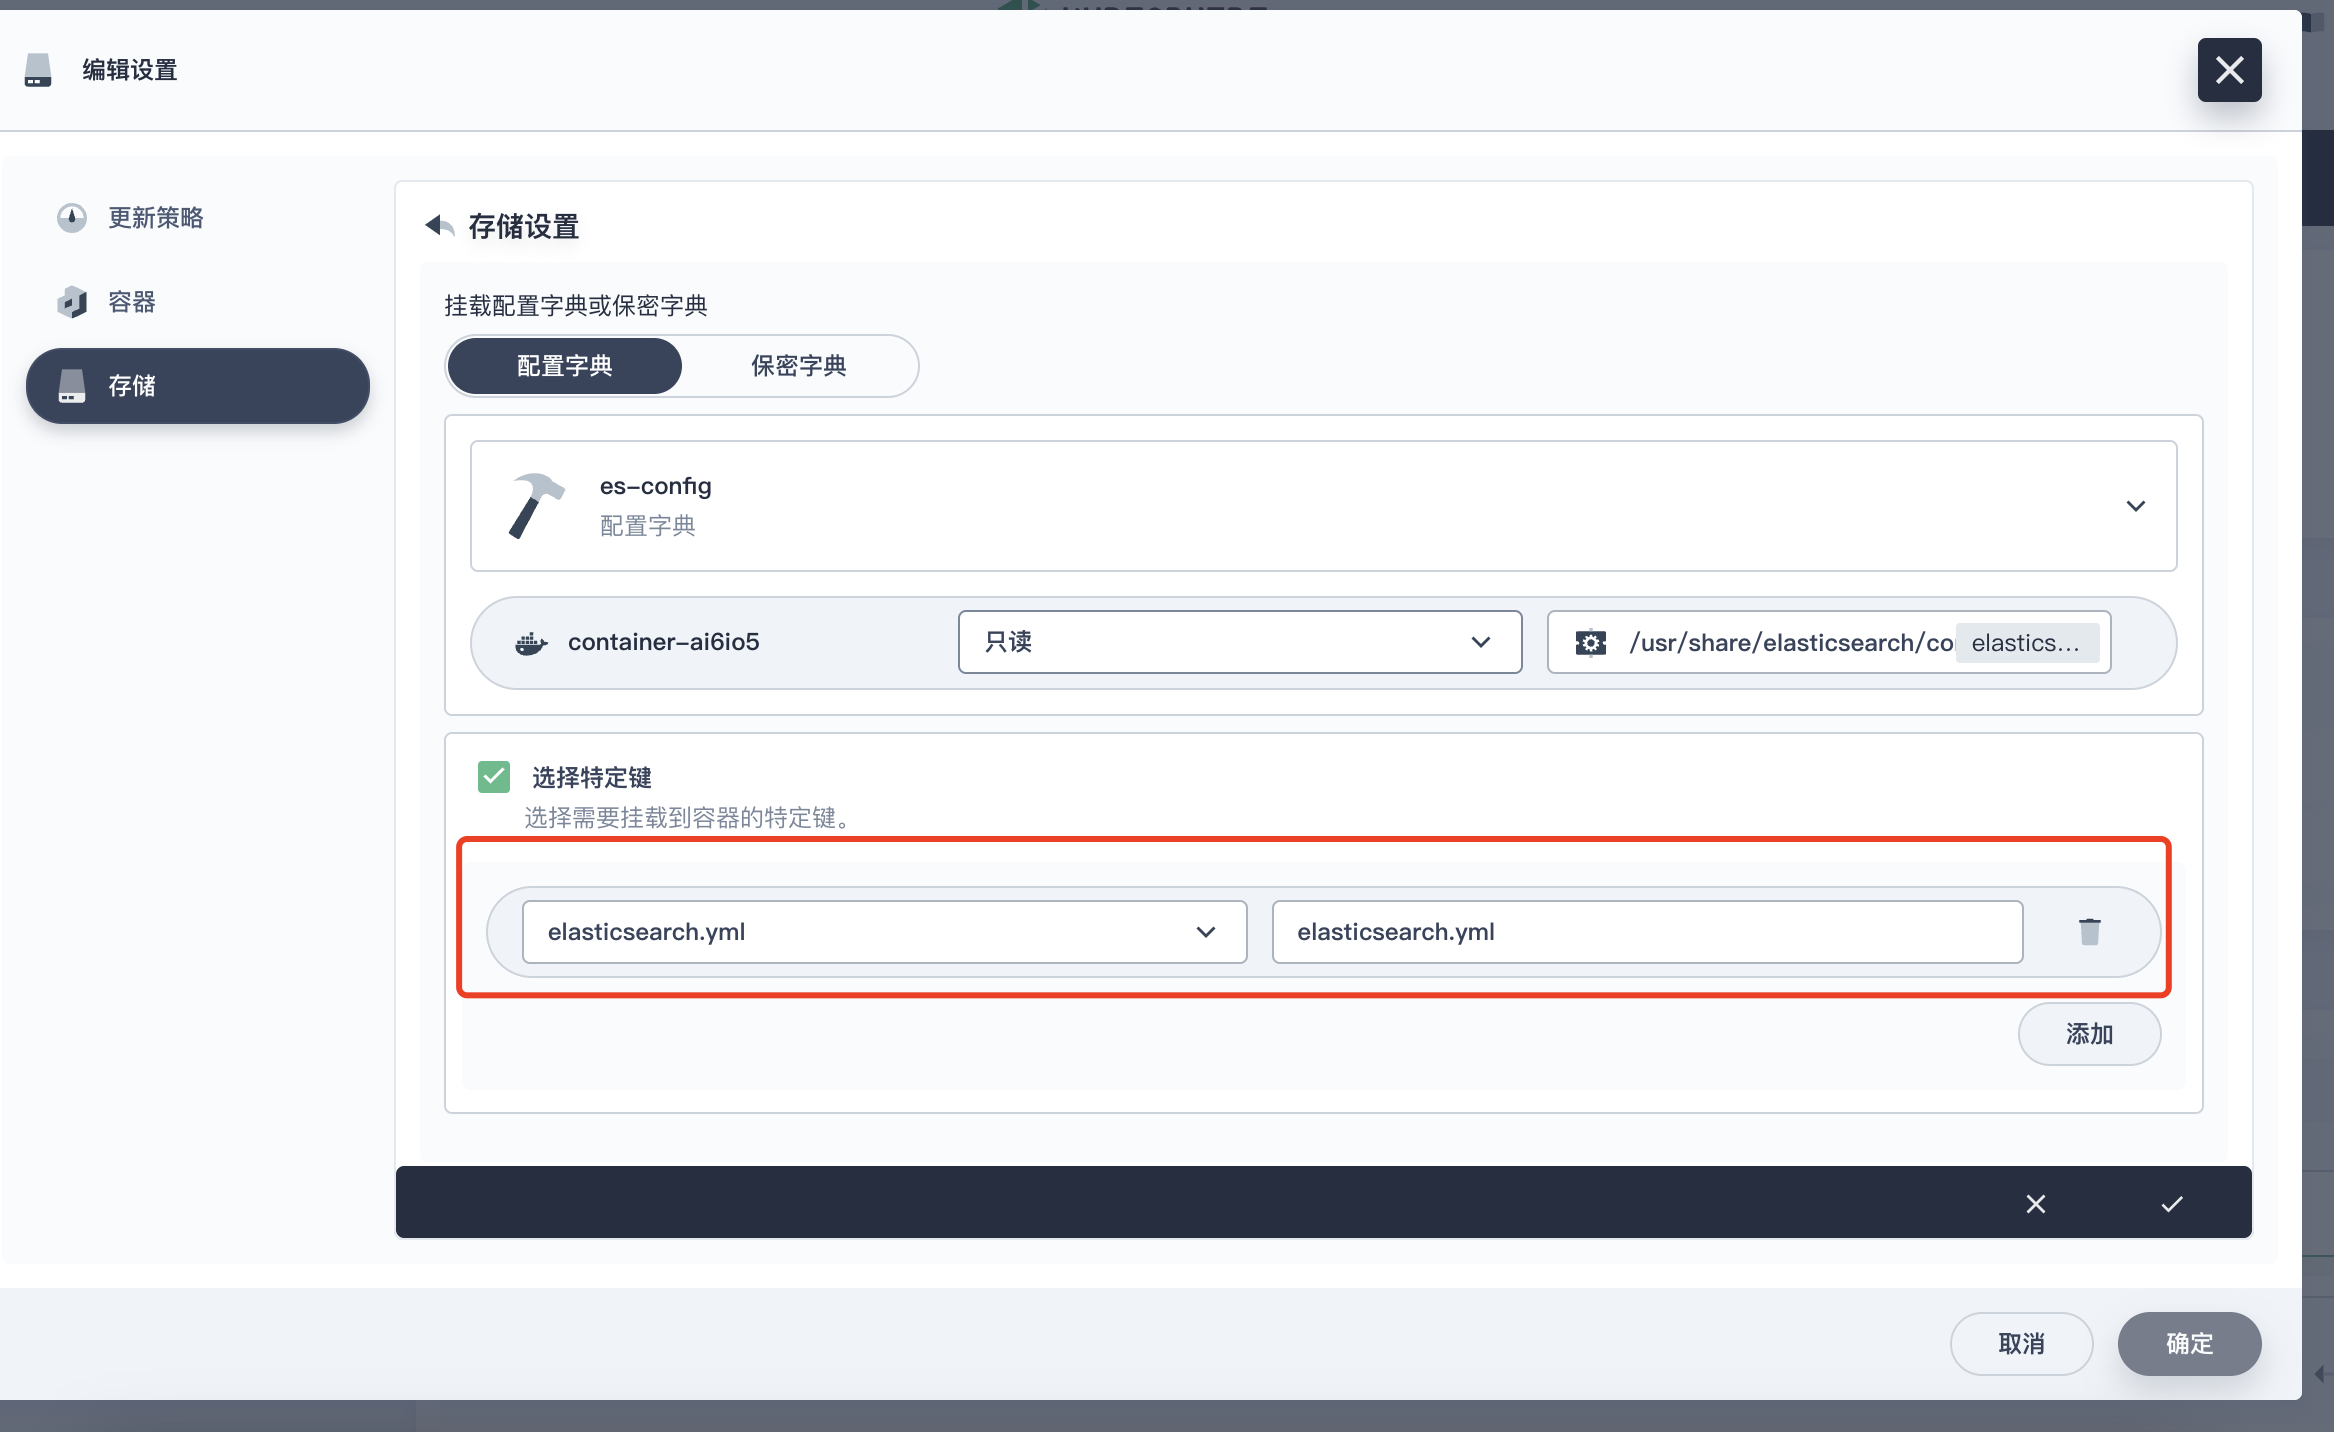
Task: Click the disk icon beside 存储
Action: coord(72,386)
